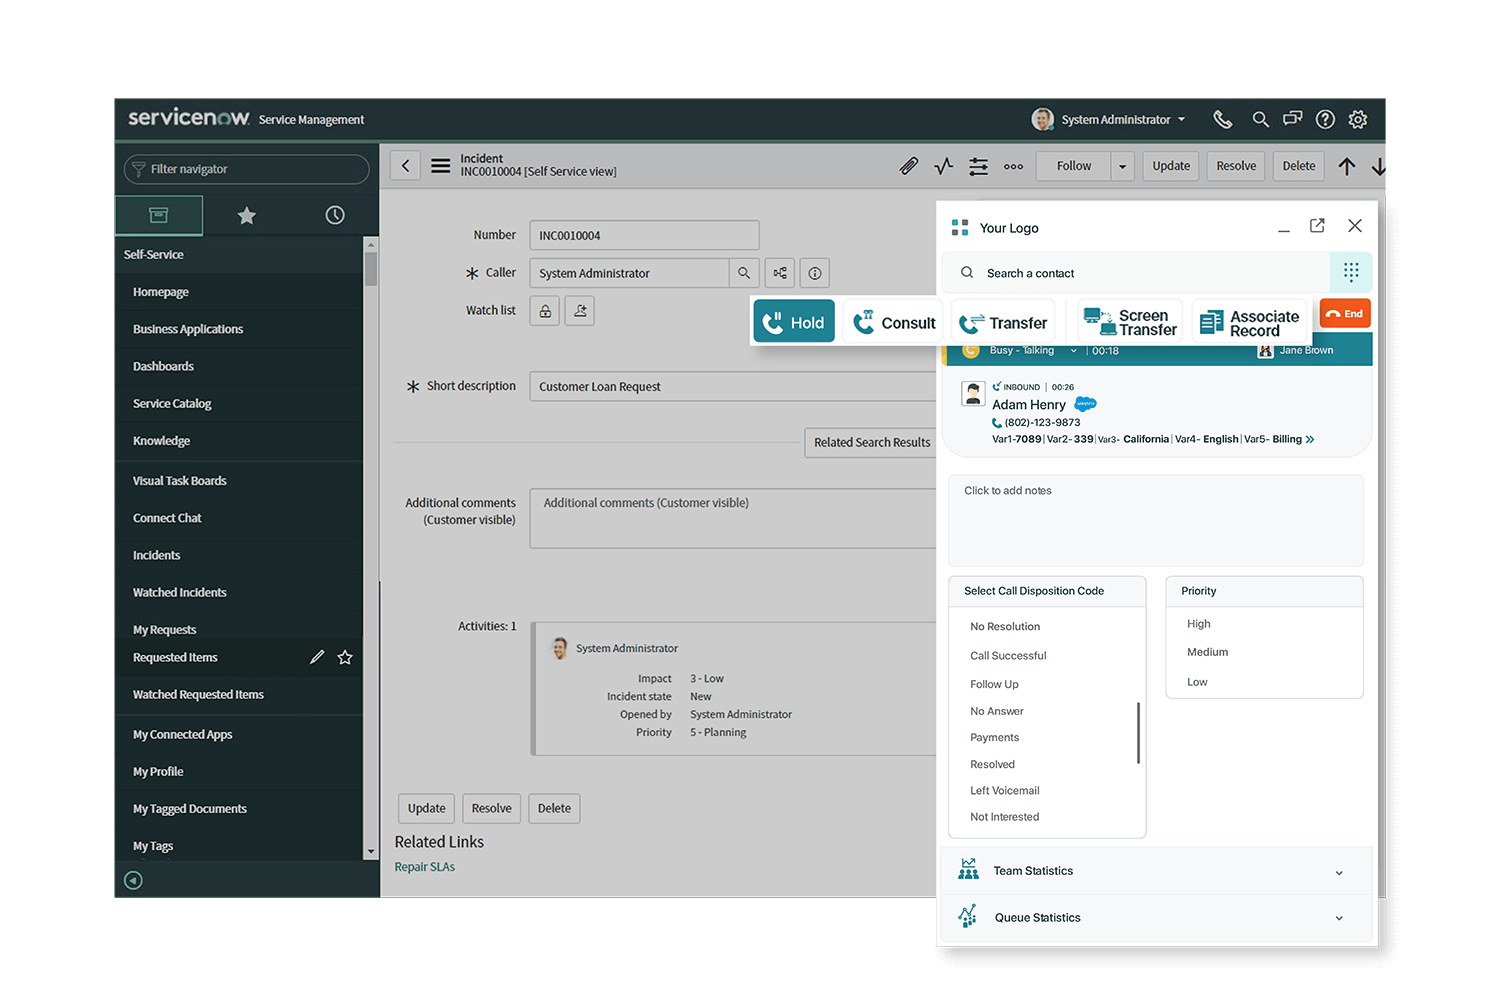Expand Team Statistics section
This screenshot has width=1500, height=996.
tap(1155, 871)
